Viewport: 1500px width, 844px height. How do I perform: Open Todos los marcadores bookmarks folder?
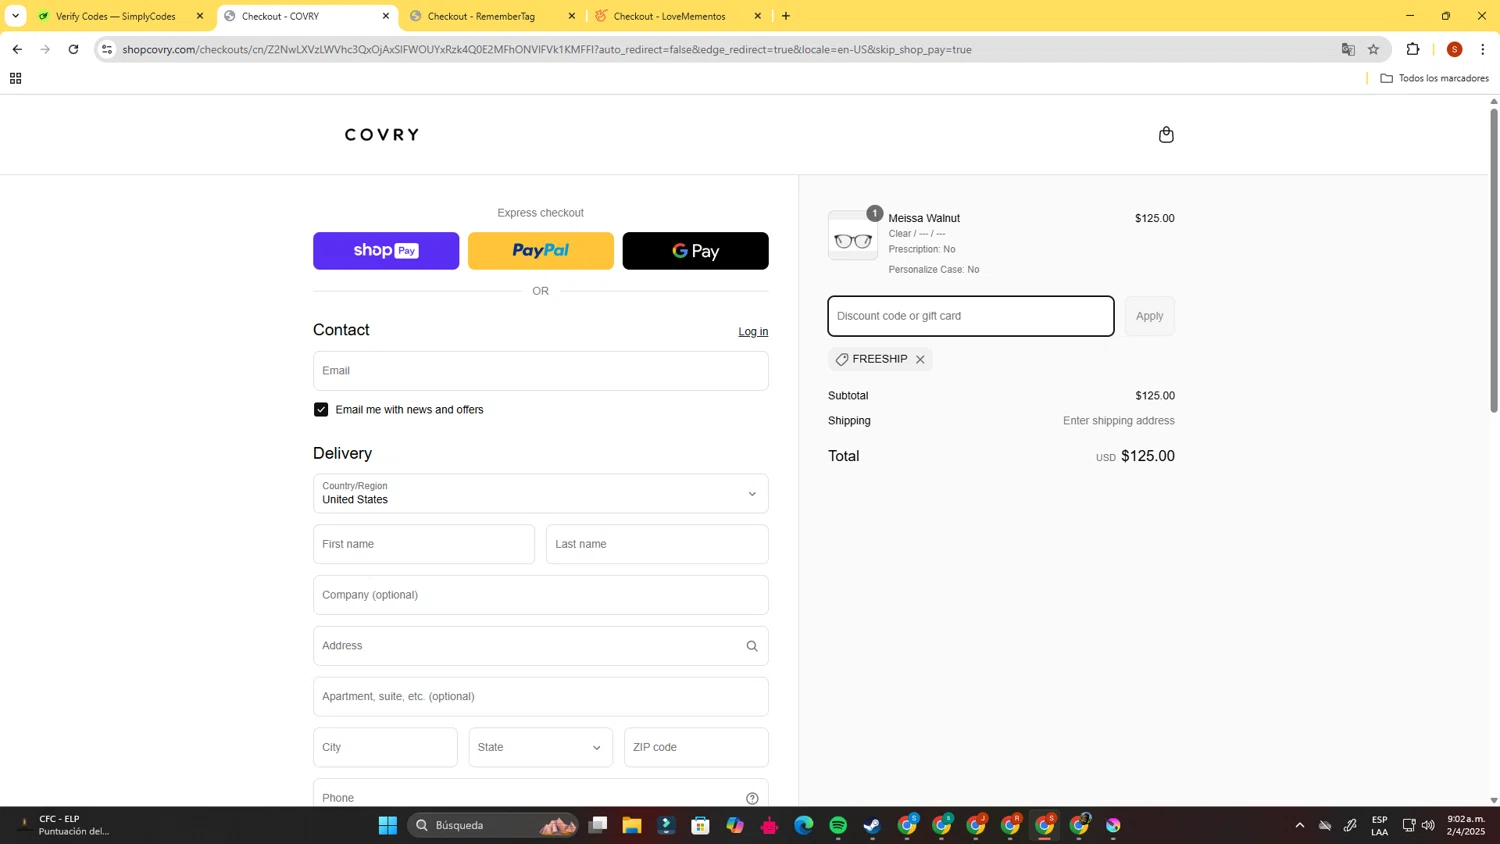point(1434,78)
